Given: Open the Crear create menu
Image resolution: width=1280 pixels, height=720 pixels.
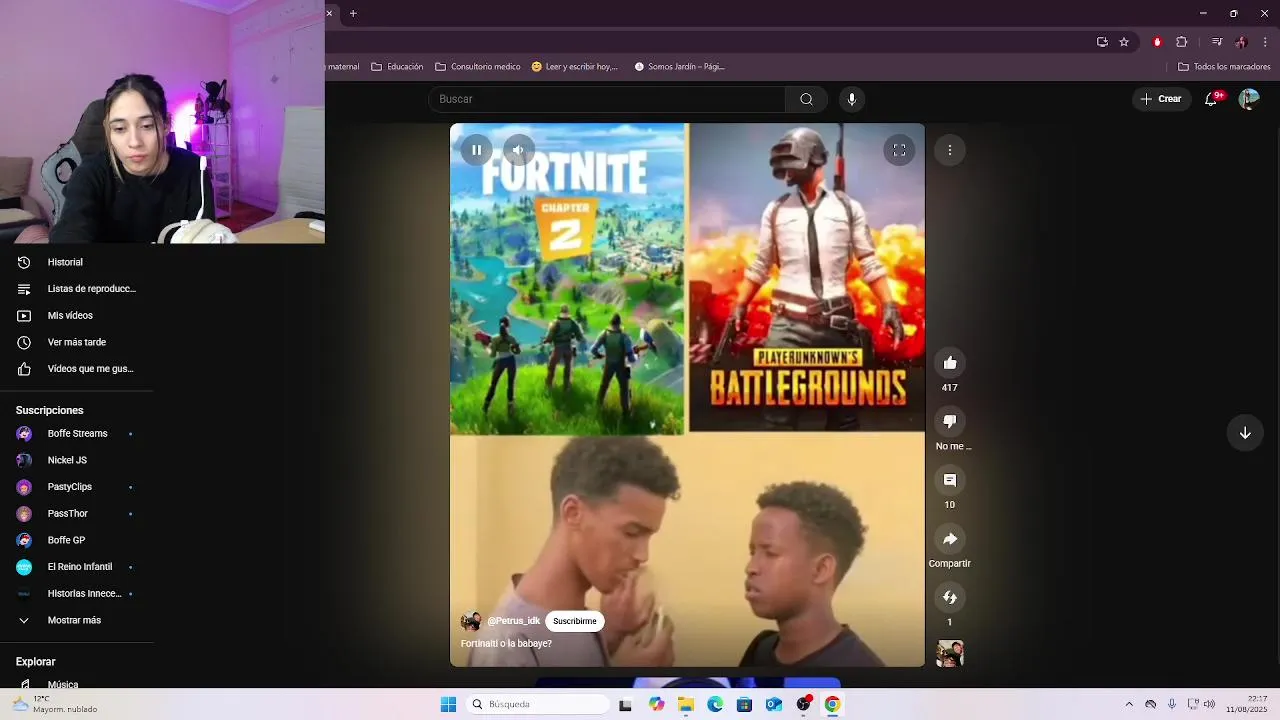Looking at the screenshot, I should (1160, 99).
